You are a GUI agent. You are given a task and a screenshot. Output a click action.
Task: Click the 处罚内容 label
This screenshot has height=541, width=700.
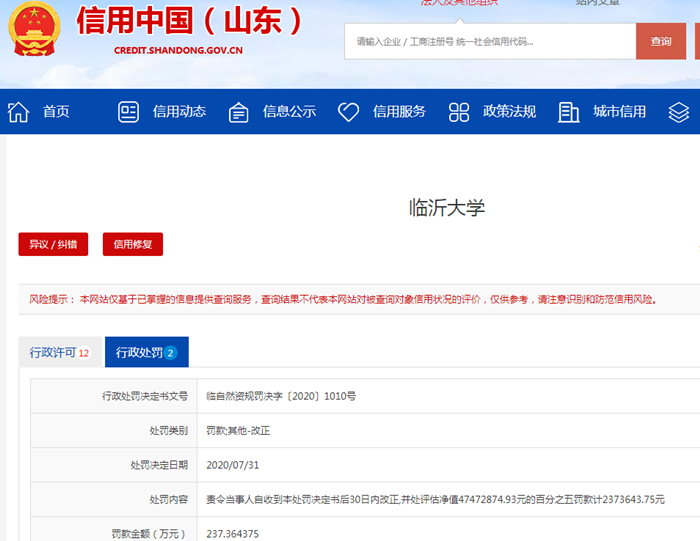169,499
